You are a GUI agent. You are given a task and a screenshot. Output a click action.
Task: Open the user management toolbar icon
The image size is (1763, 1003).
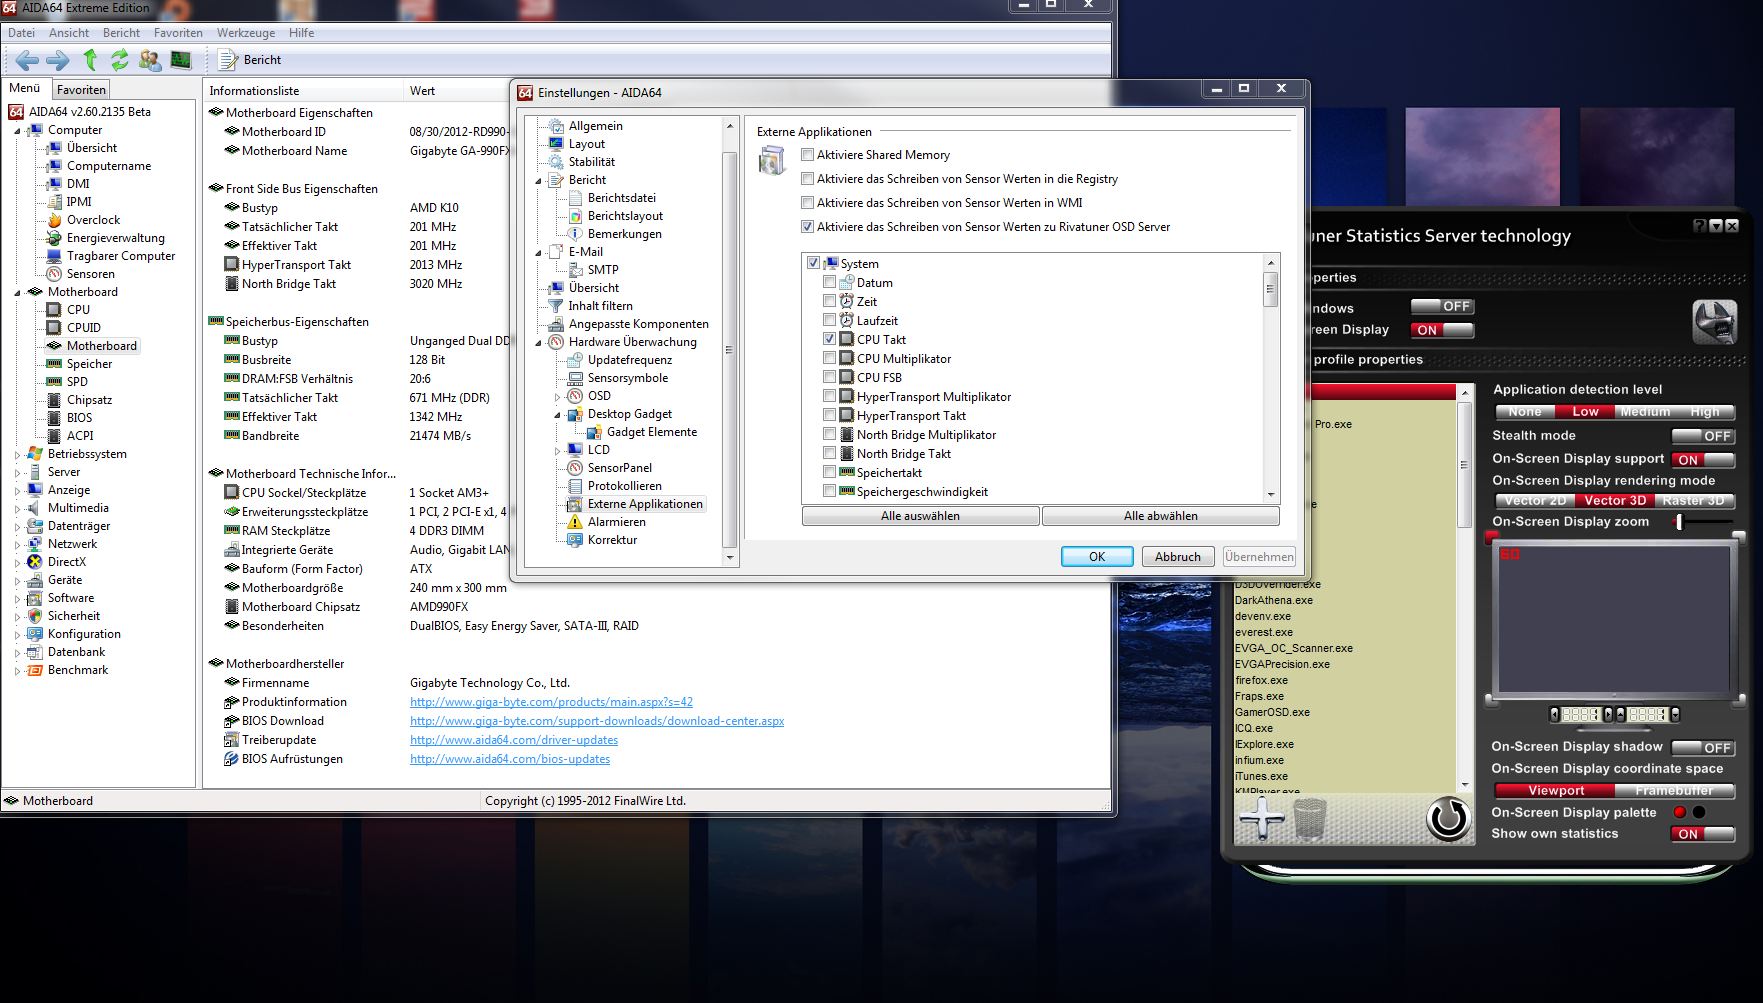click(150, 60)
